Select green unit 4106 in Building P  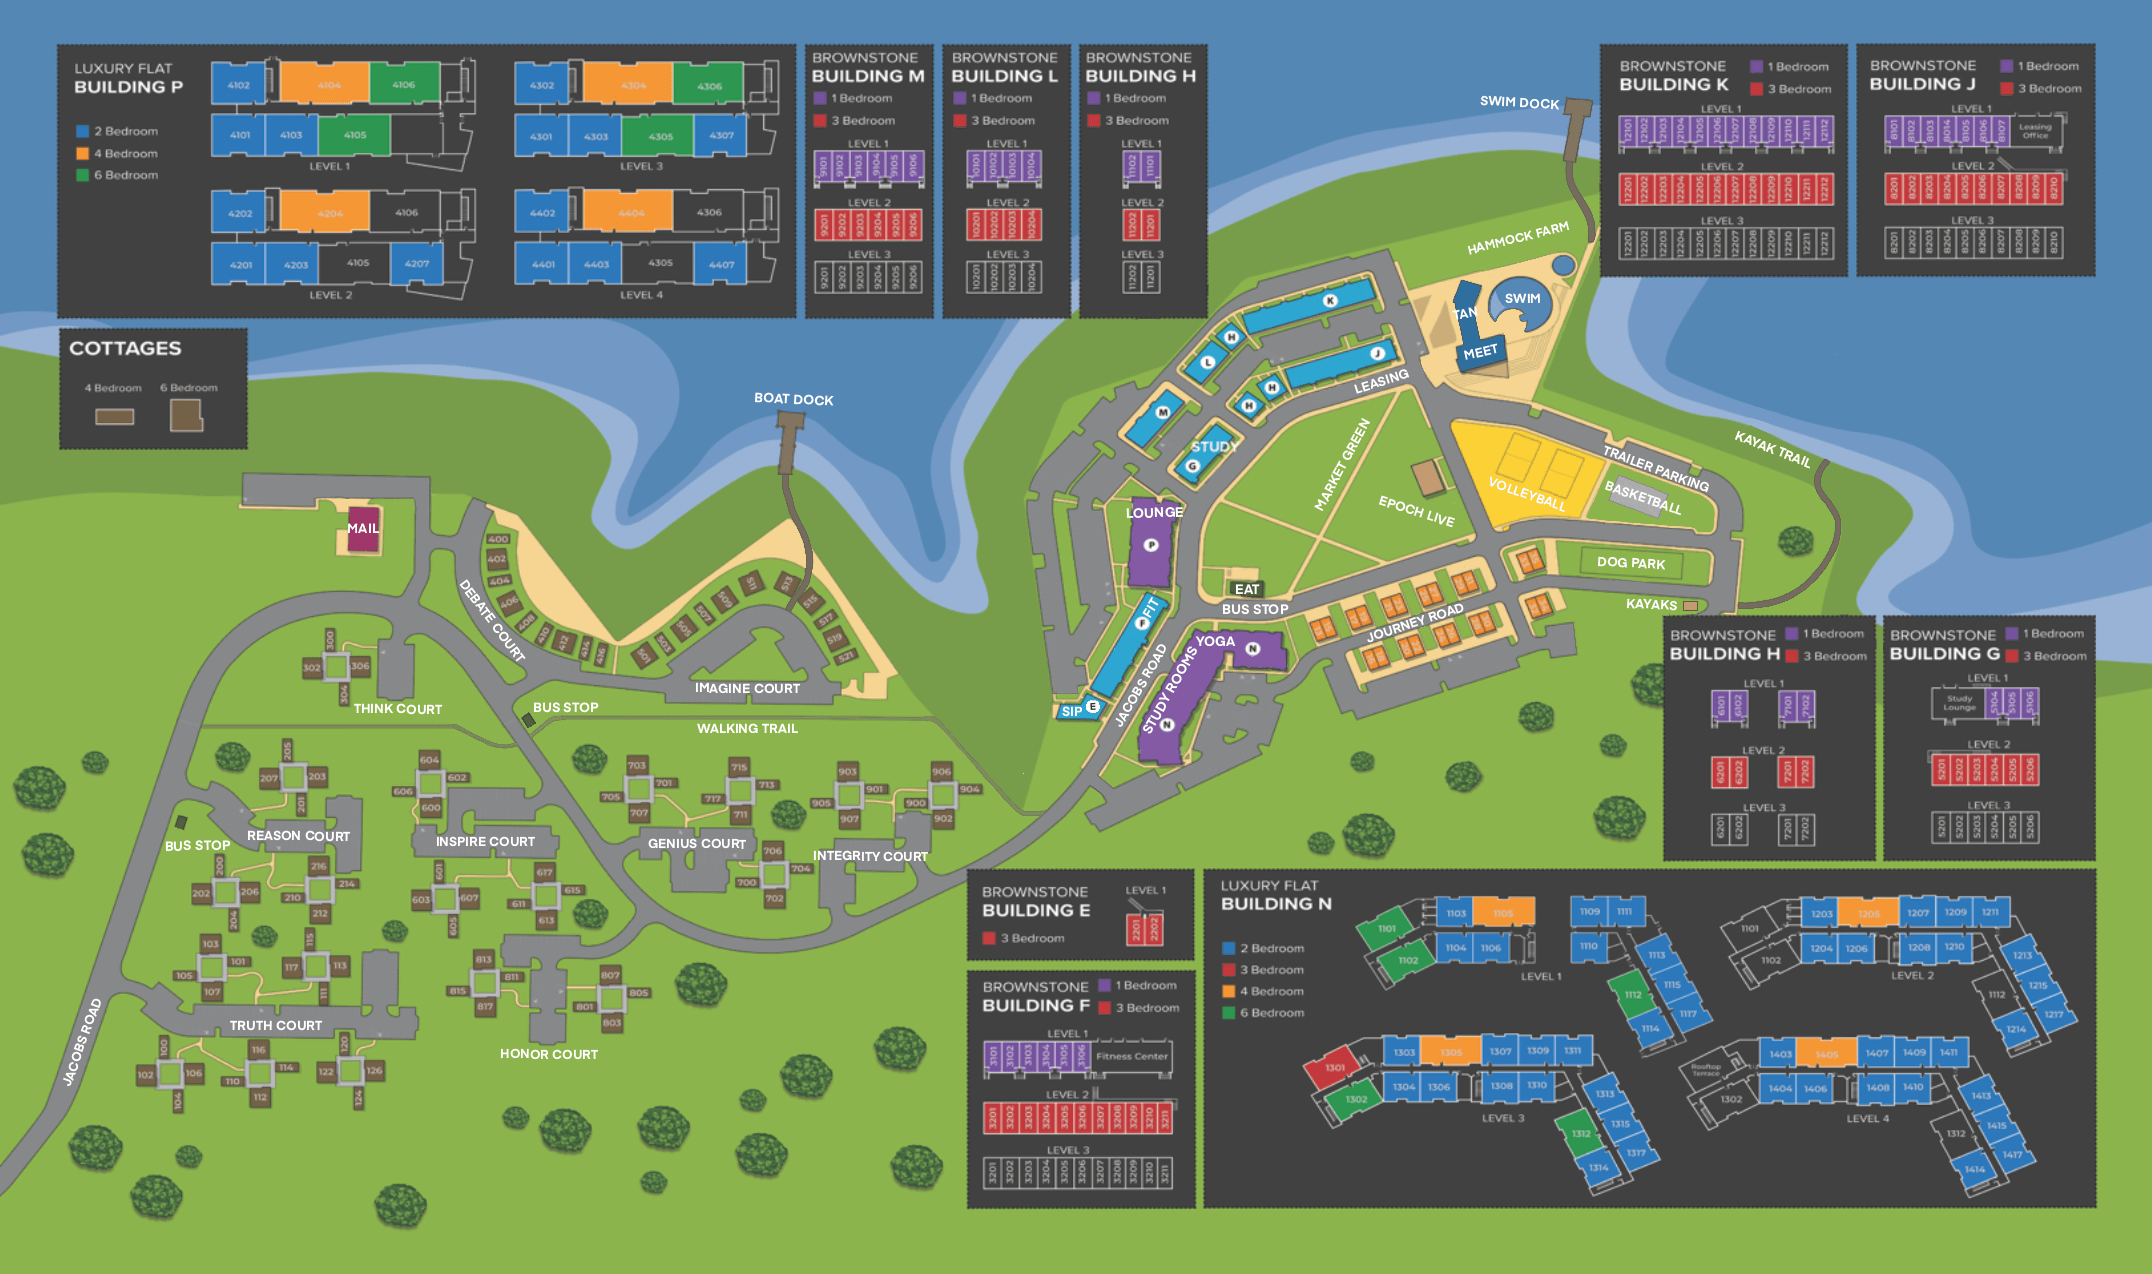pos(404,85)
